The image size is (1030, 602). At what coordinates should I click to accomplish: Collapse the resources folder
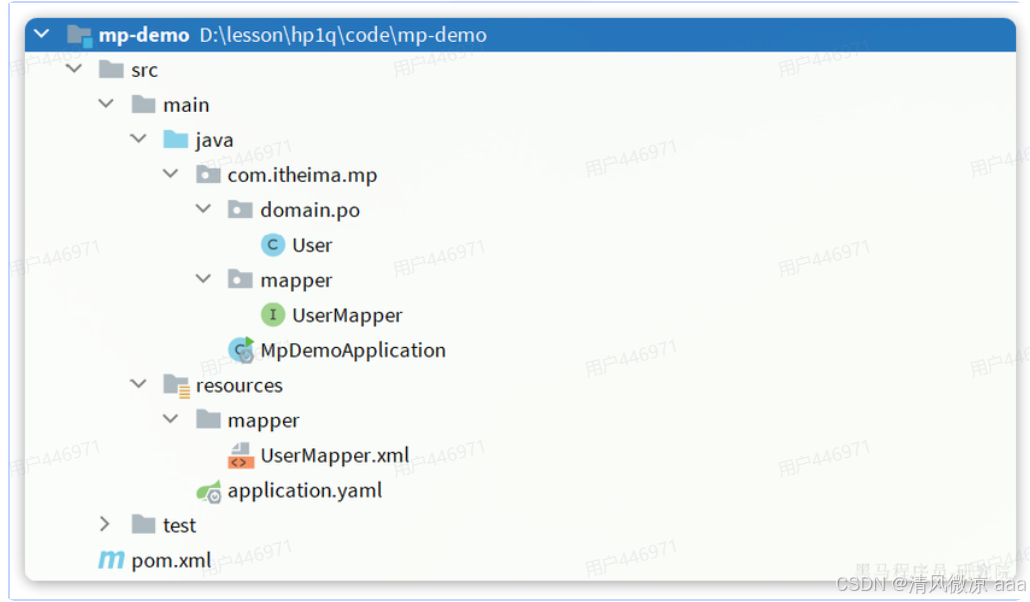[x=138, y=383]
